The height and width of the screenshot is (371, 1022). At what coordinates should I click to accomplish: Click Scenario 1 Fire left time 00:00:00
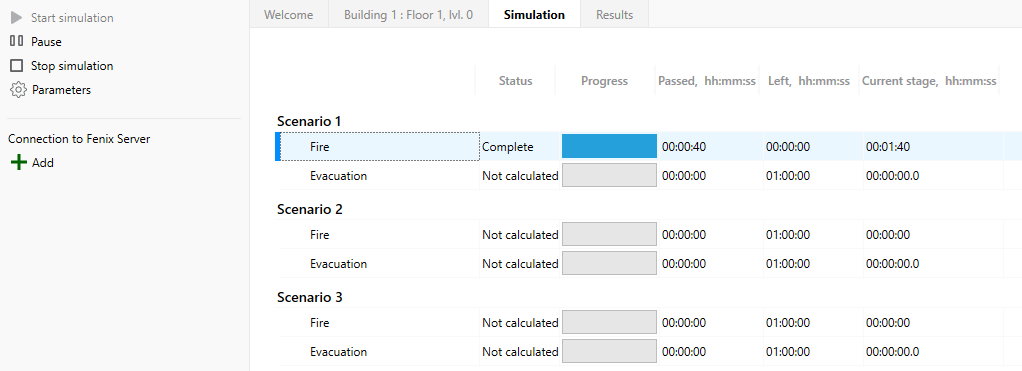788,147
